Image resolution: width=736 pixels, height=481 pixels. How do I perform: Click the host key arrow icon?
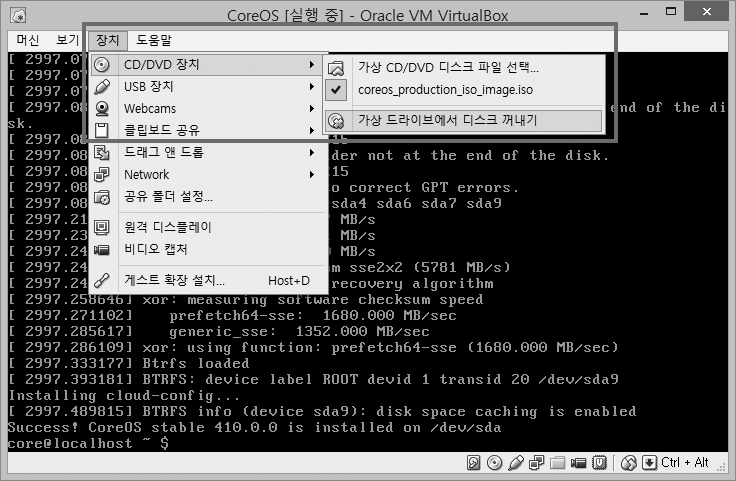click(649, 463)
